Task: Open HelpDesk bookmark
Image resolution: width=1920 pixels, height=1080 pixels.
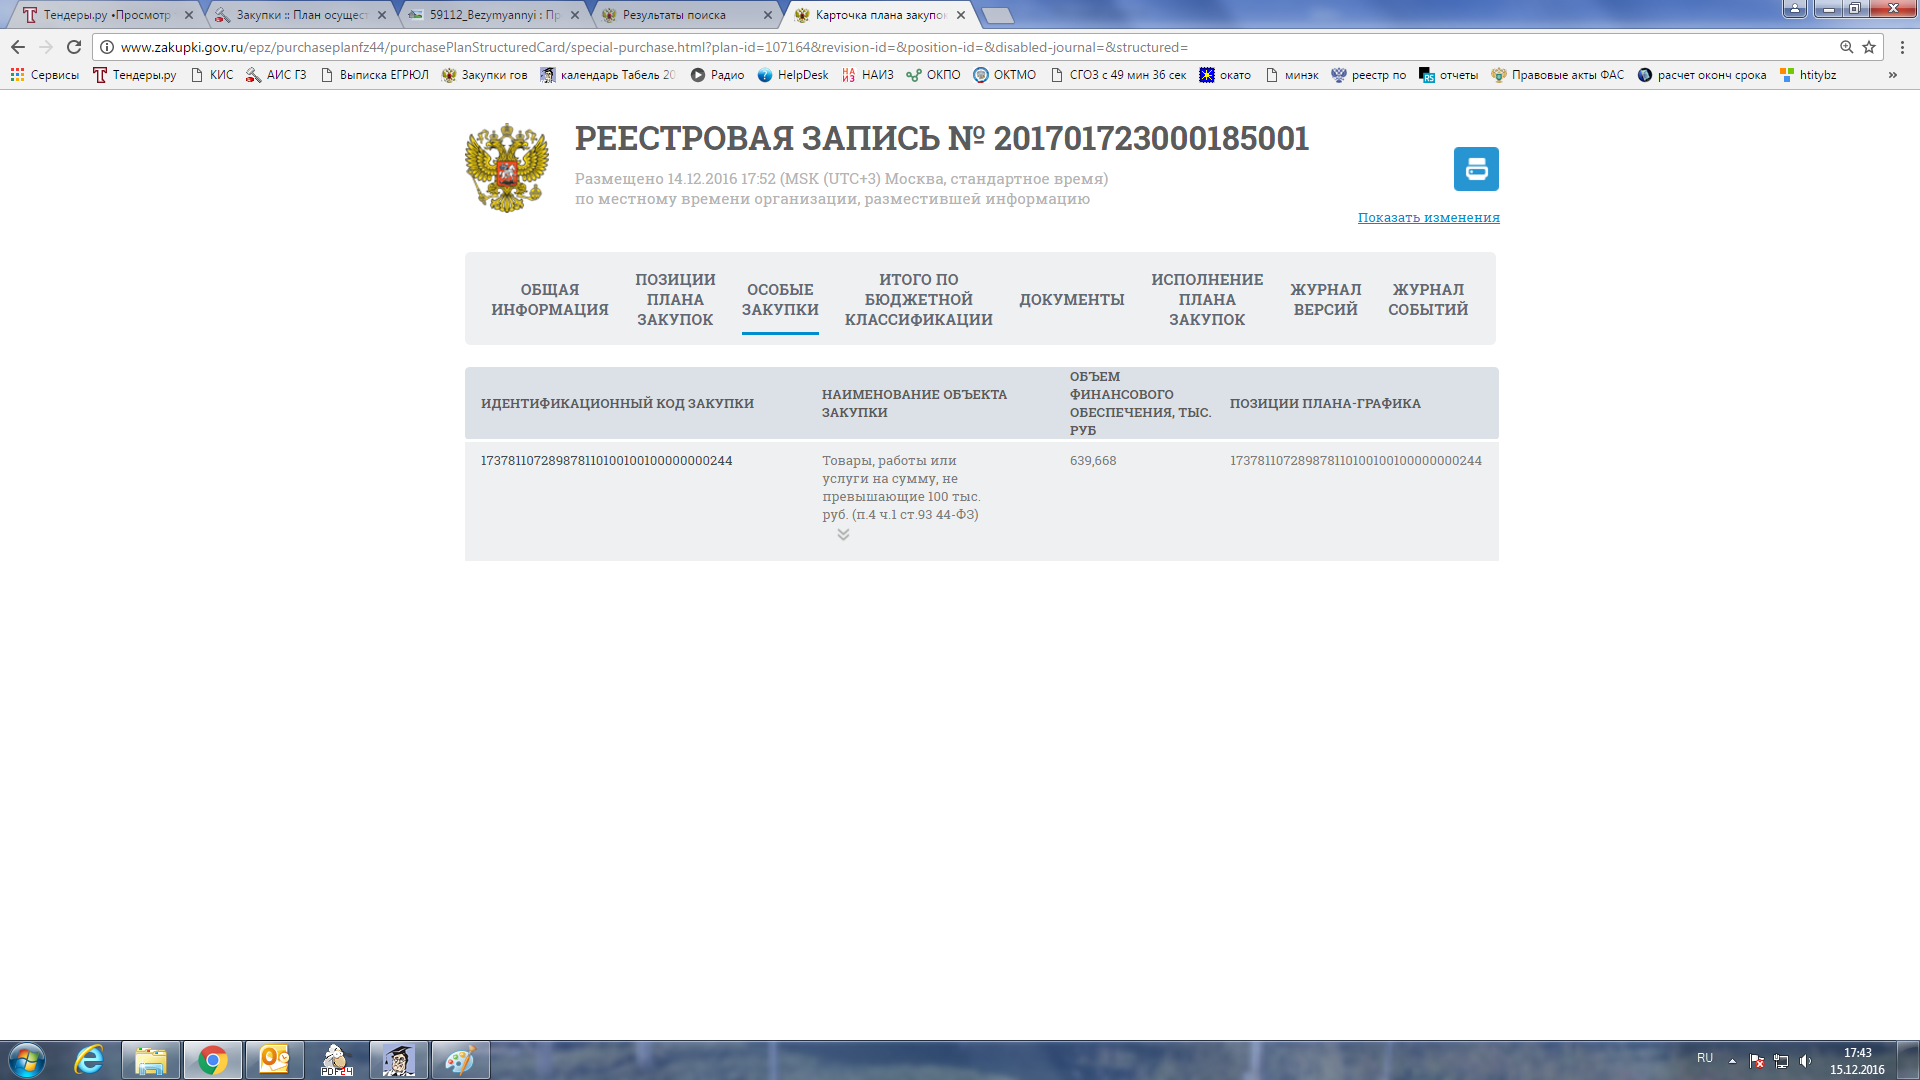Action: (x=793, y=75)
